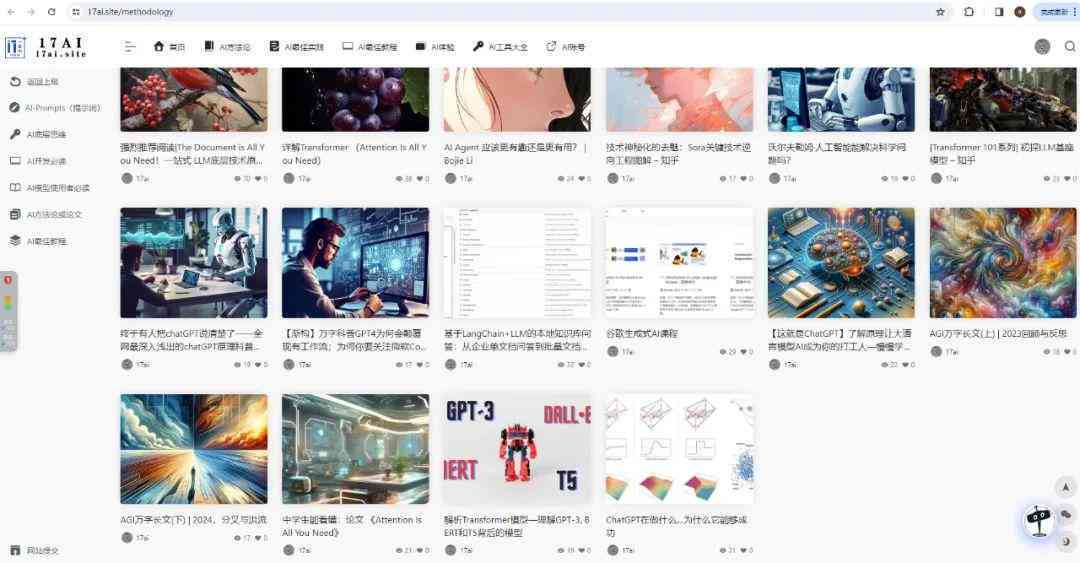Select AI方法论级论文 in the sidebar
This screenshot has width=1080, height=563.
[x=45, y=214]
